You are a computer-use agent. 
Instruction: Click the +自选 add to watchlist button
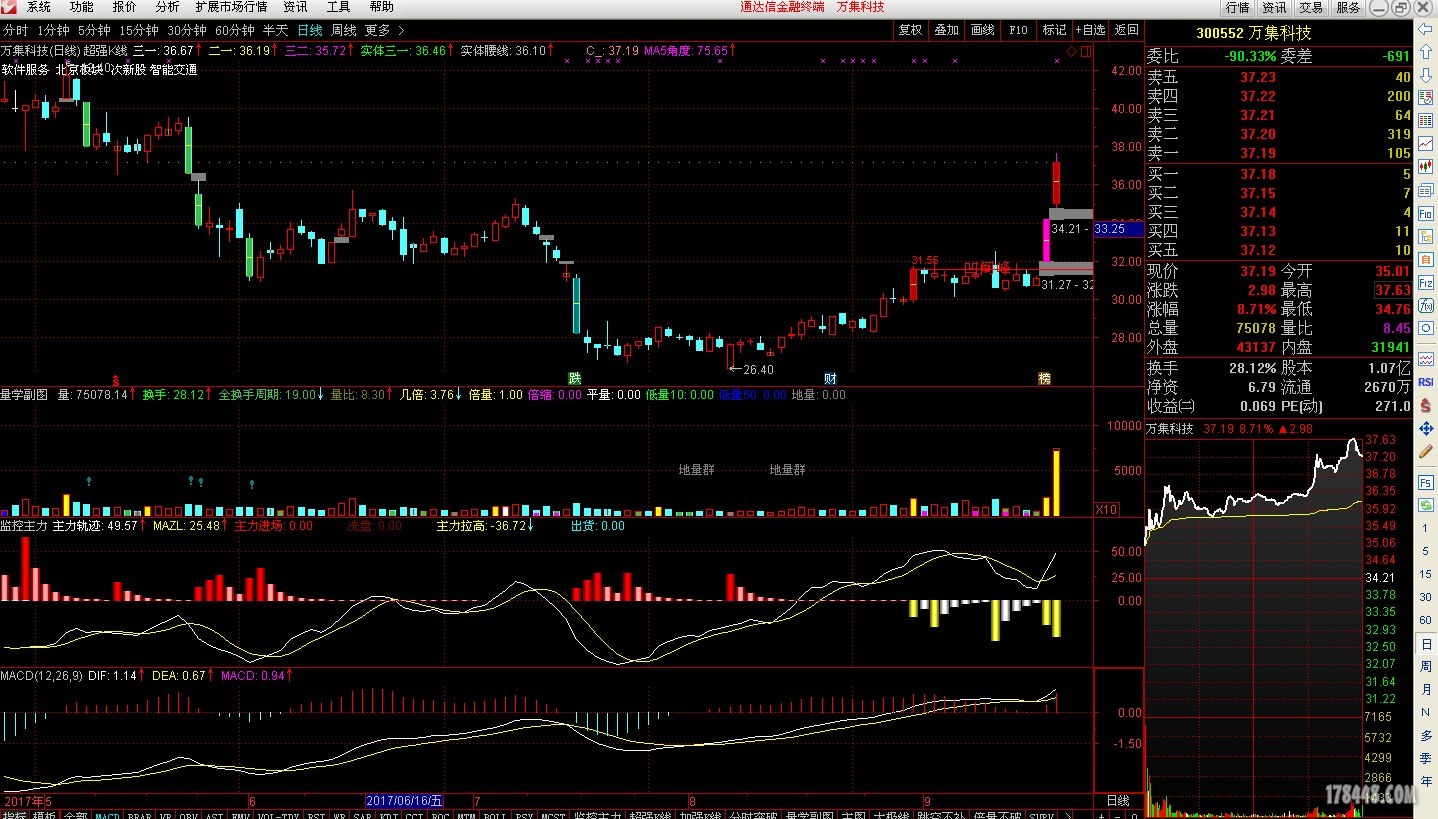pyautogui.click(x=1090, y=30)
